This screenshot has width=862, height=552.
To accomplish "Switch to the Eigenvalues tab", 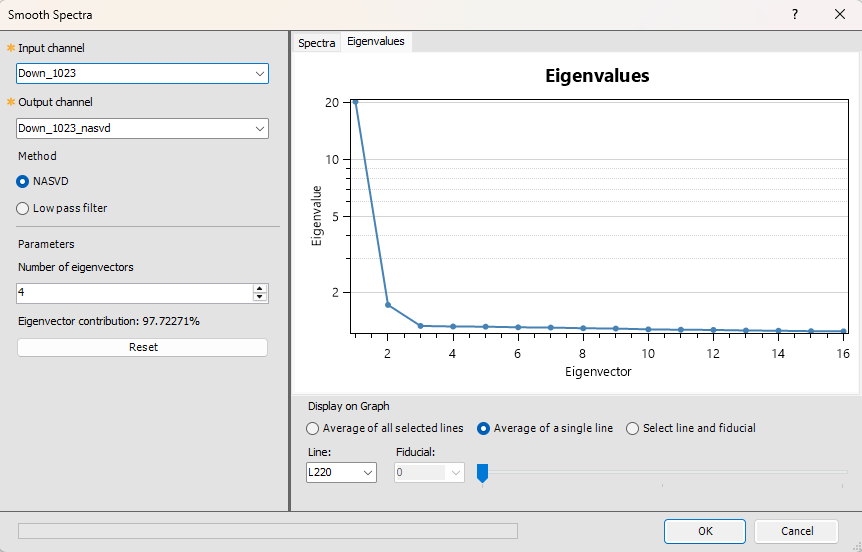I will tap(376, 42).
